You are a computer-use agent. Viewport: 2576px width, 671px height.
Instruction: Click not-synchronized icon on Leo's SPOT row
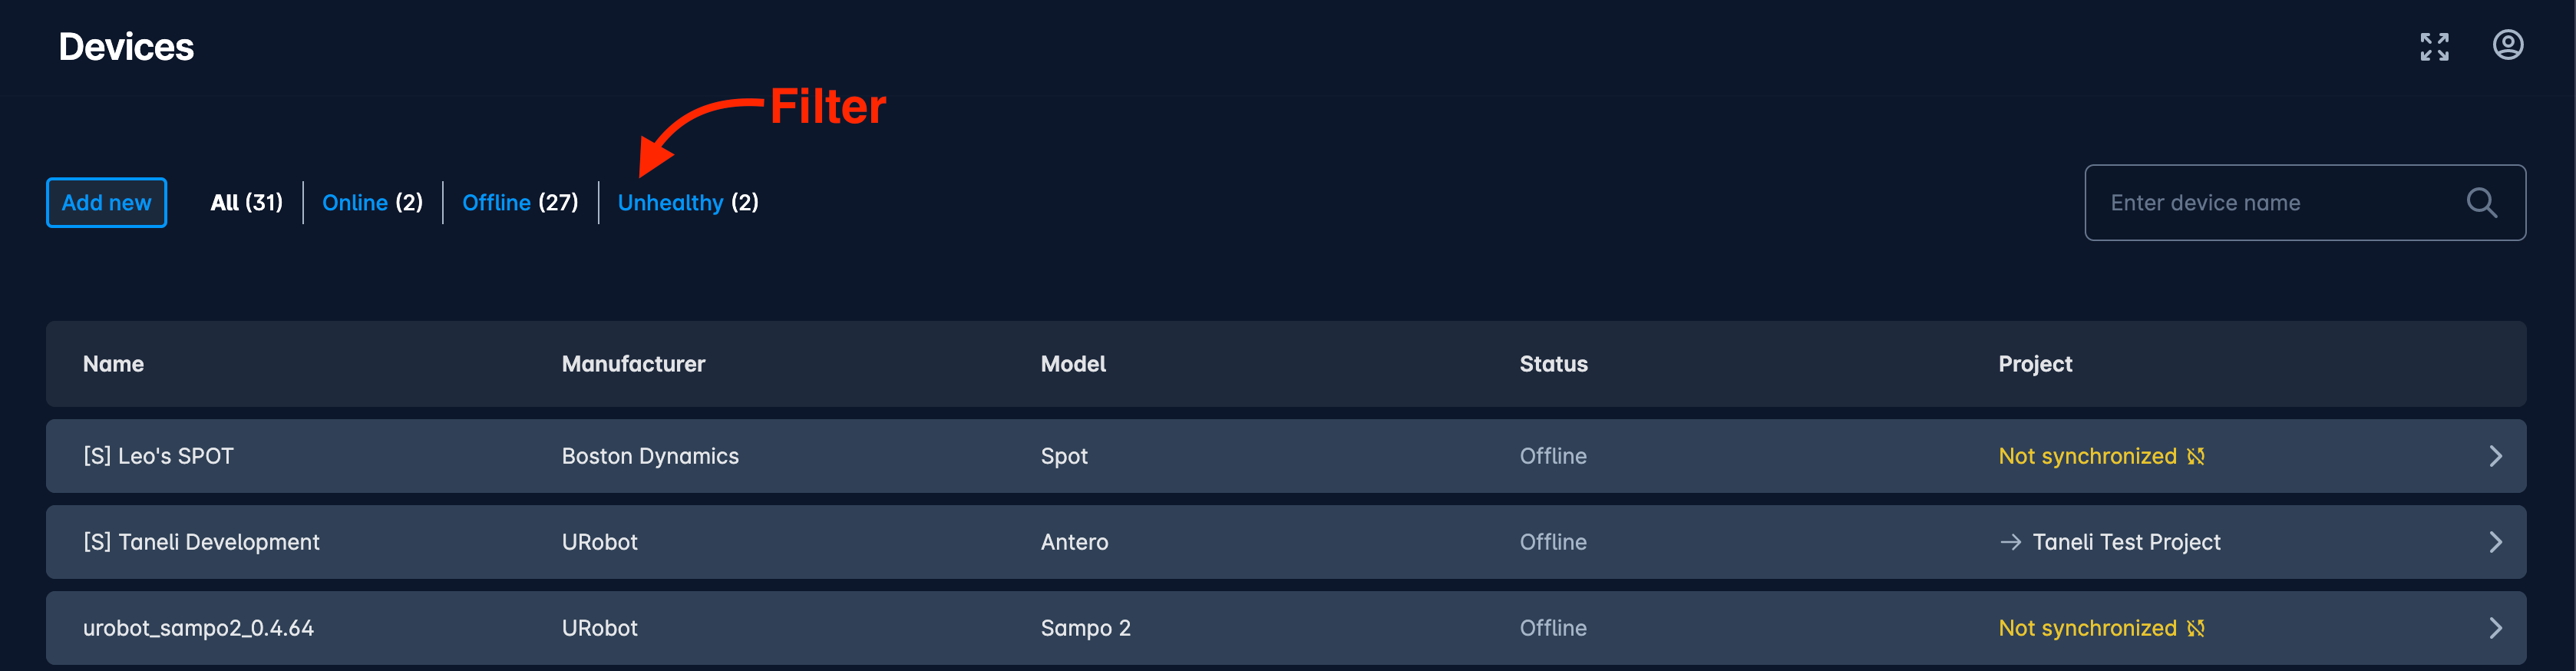tap(2196, 456)
